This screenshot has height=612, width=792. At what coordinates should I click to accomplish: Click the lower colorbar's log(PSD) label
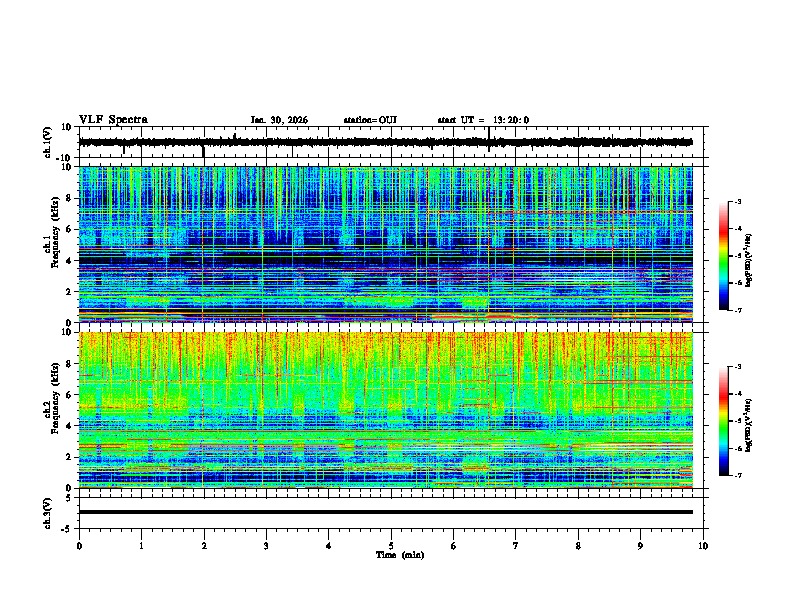tap(749, 425)
